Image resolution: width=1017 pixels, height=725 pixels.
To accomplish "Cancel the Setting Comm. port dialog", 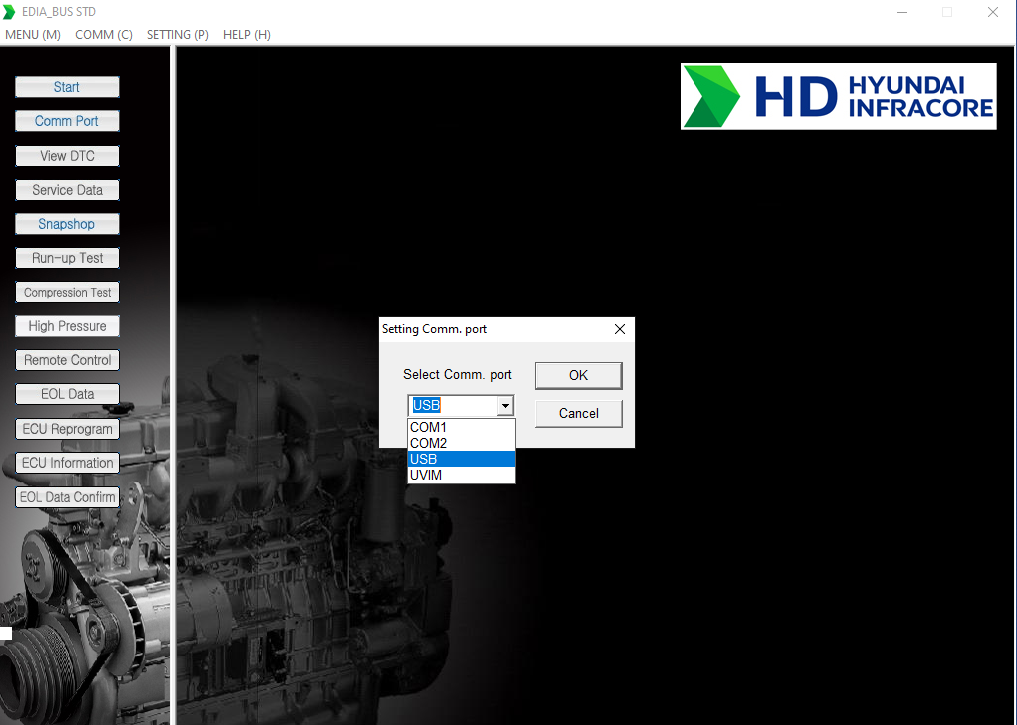I will click(x=579, y=414).
